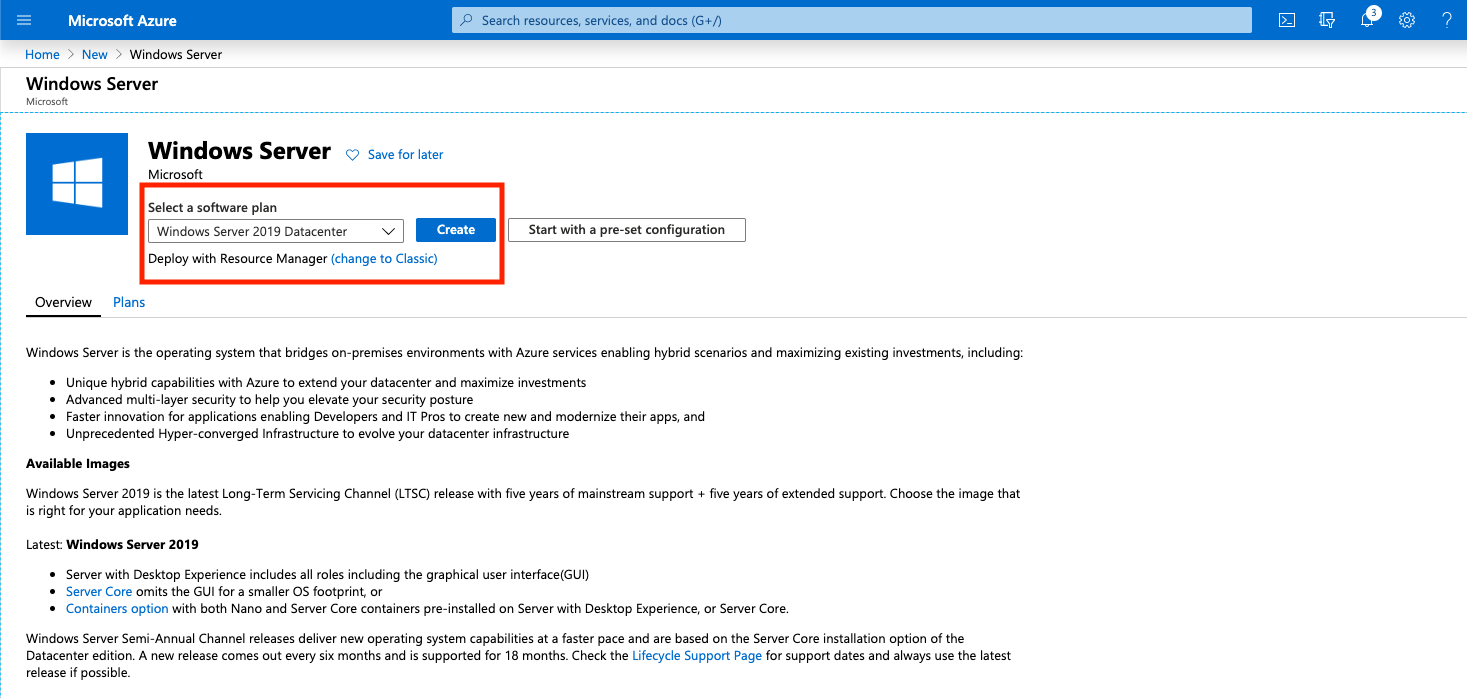Click the Help question mark icon

point(1446,20)
